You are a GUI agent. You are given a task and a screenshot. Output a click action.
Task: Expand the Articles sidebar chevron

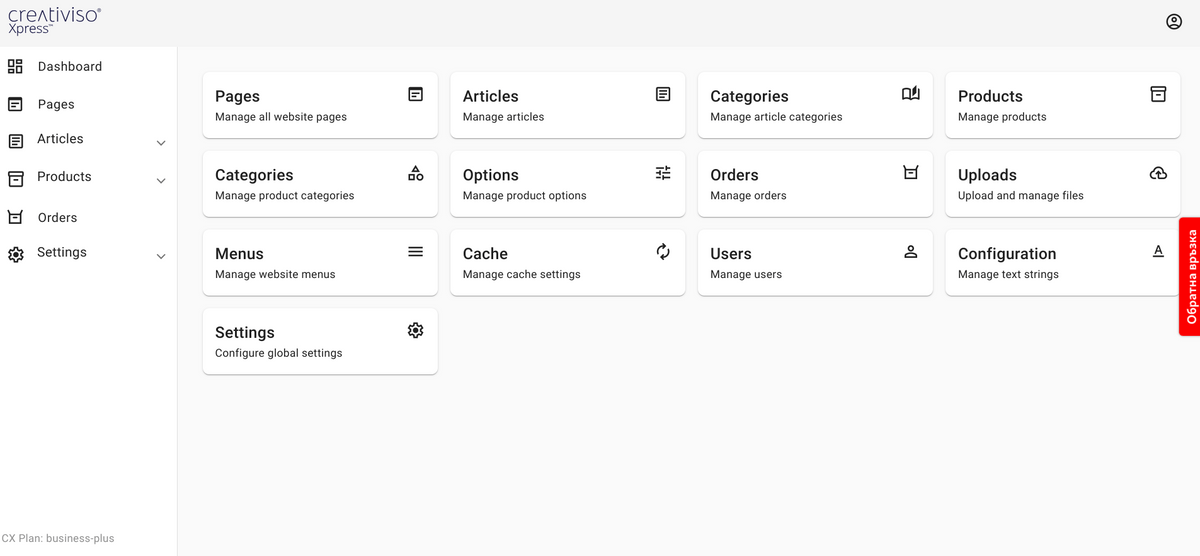click(x=161, y=143)
